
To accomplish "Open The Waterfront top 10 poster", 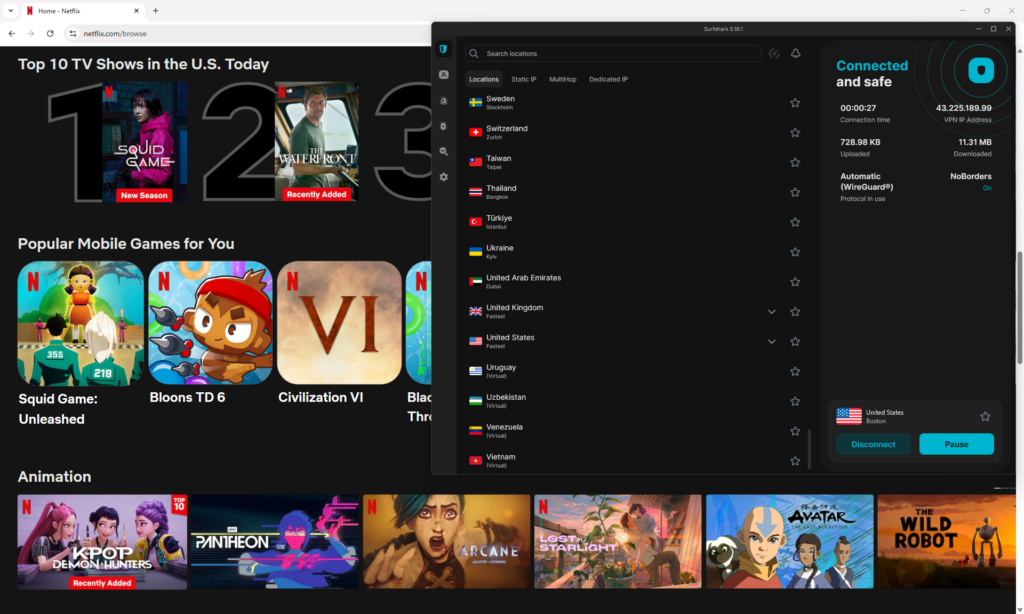I will click(316, 142).
